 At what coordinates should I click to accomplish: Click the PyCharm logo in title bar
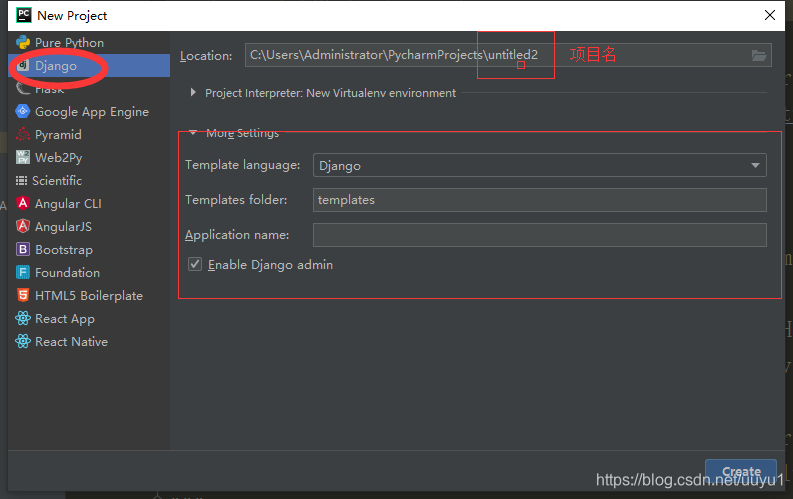point(24,15)
